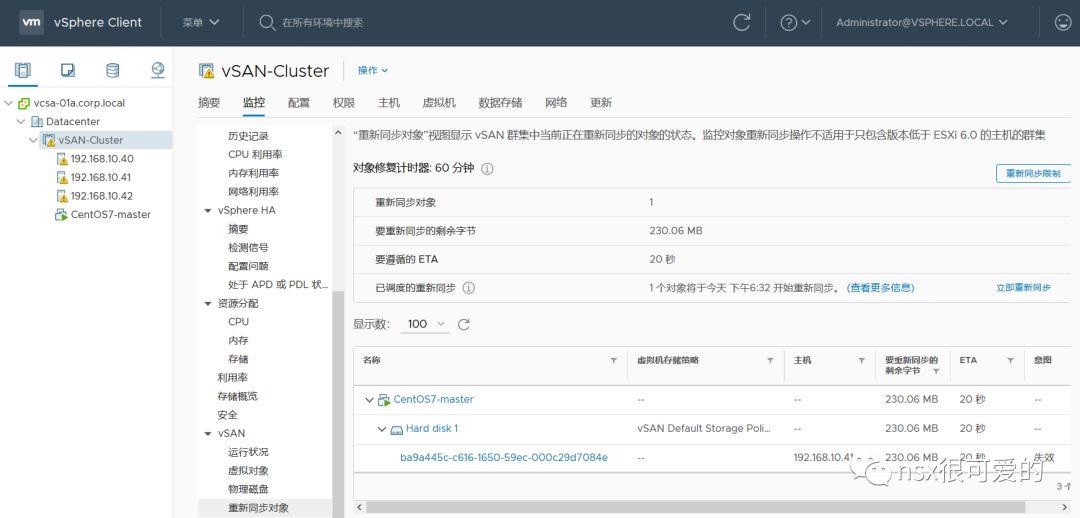Open the 配置 tab

[298, 103]
